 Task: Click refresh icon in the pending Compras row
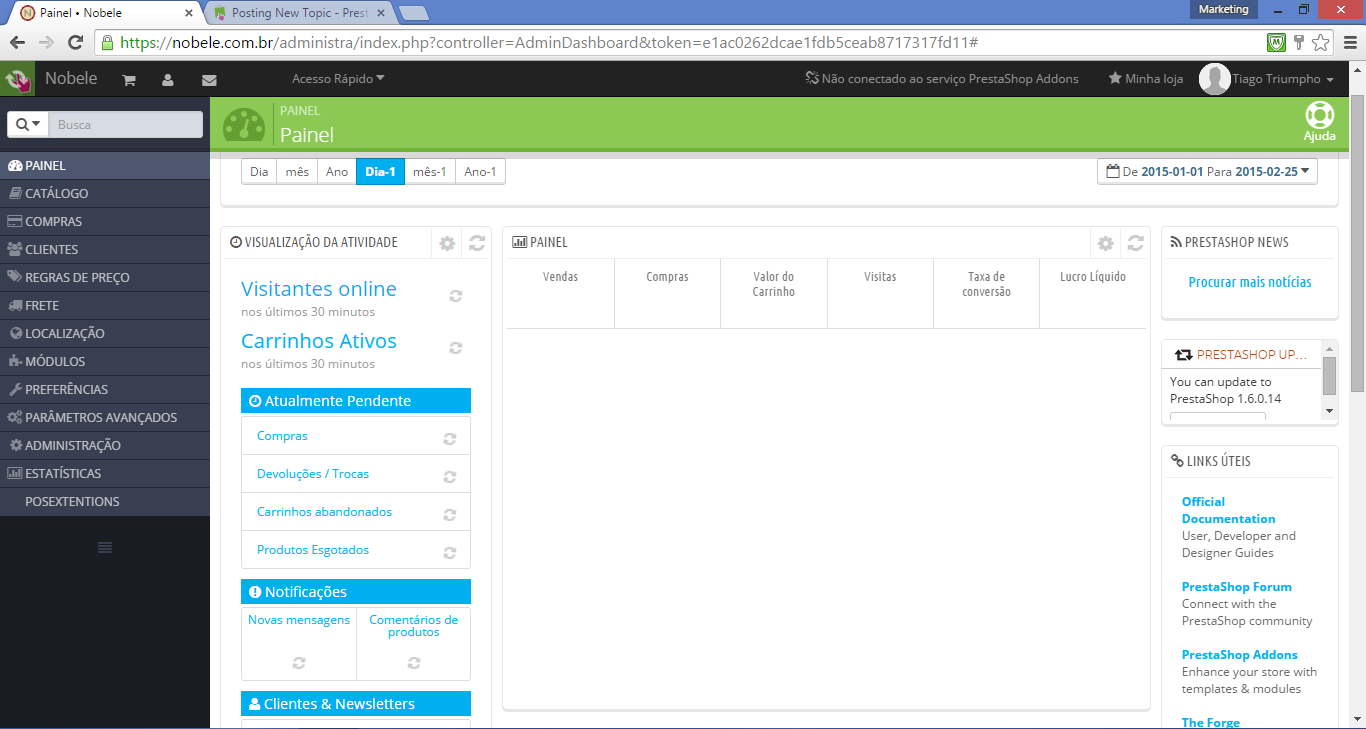[450, 438]
